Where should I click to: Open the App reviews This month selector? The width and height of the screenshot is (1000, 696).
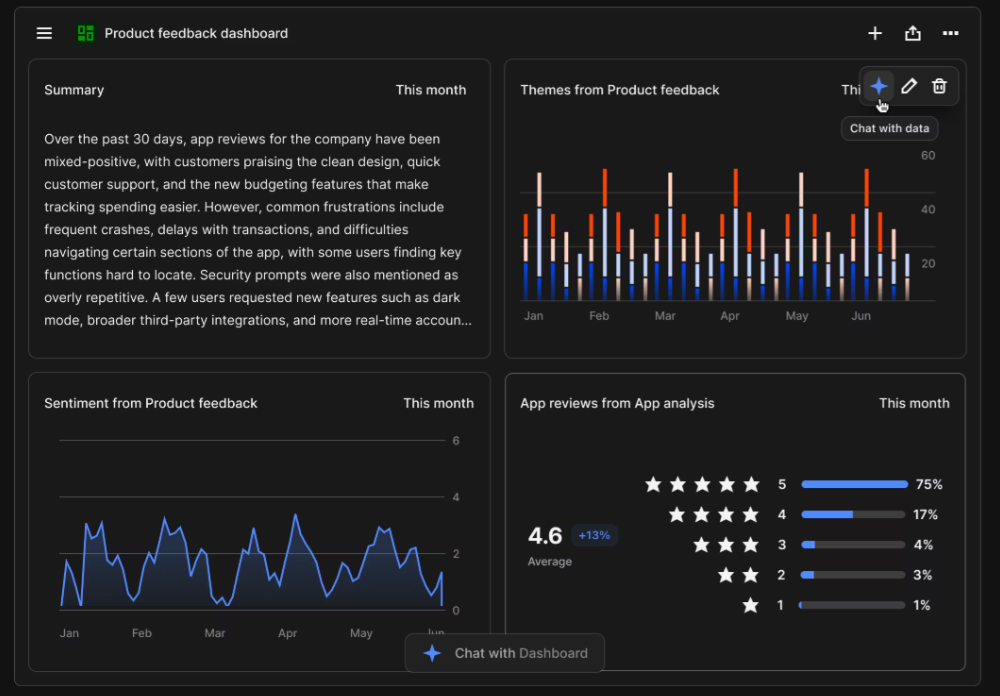914,403
